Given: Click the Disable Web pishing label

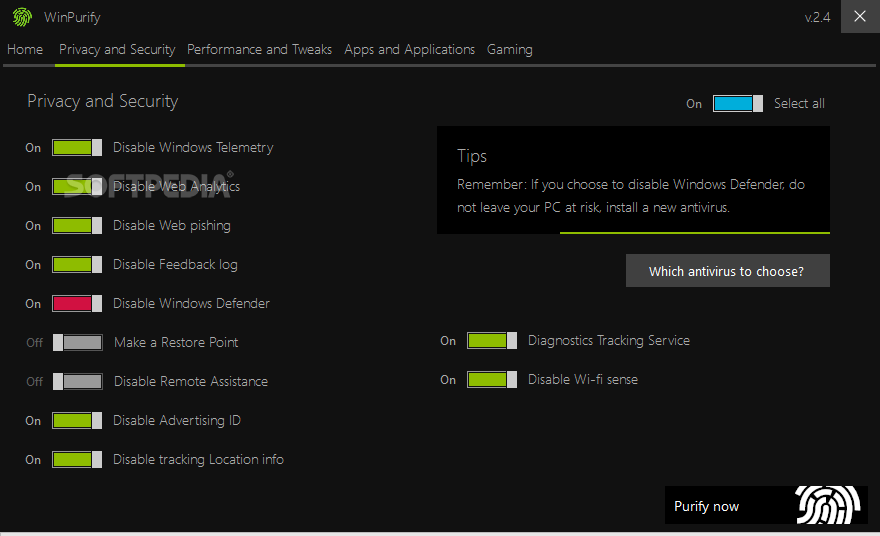Looking at the screenshot, I should click(x=172, y=226).
